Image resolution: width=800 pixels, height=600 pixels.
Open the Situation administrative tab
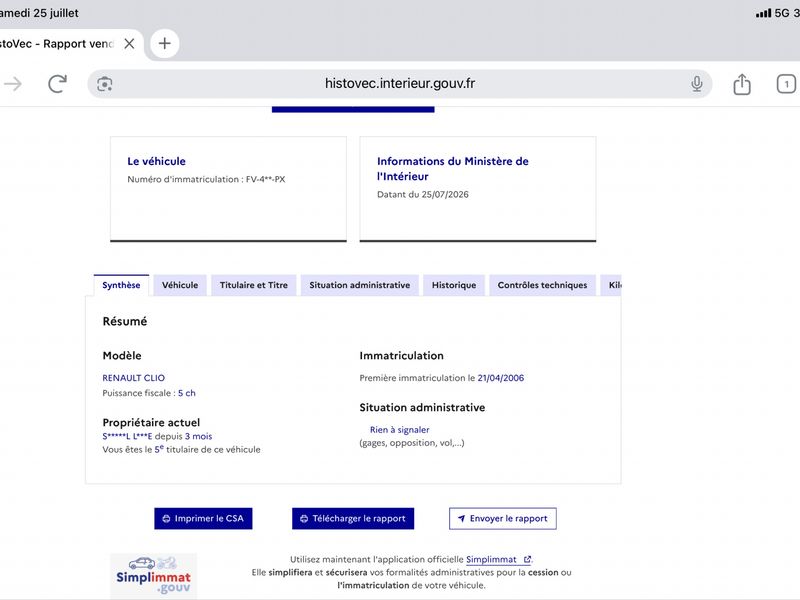[360, 285]
